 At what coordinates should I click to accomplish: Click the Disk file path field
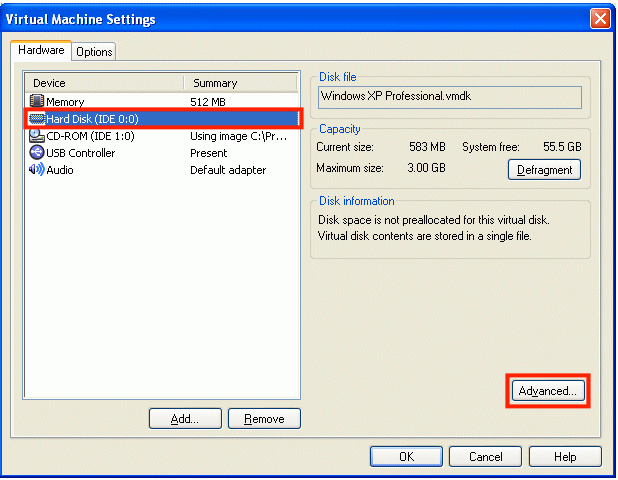pos(450,97)
